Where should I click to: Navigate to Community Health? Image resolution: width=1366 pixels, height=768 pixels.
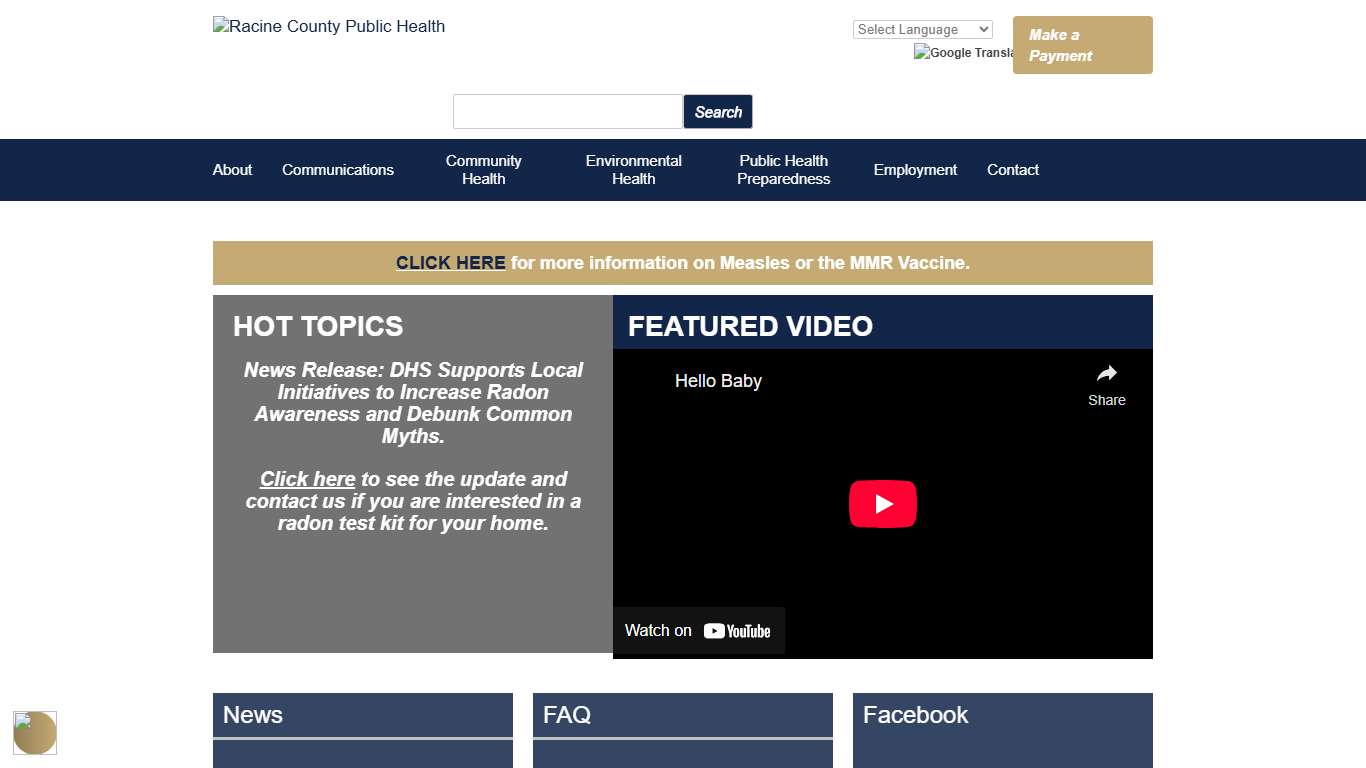483,170
